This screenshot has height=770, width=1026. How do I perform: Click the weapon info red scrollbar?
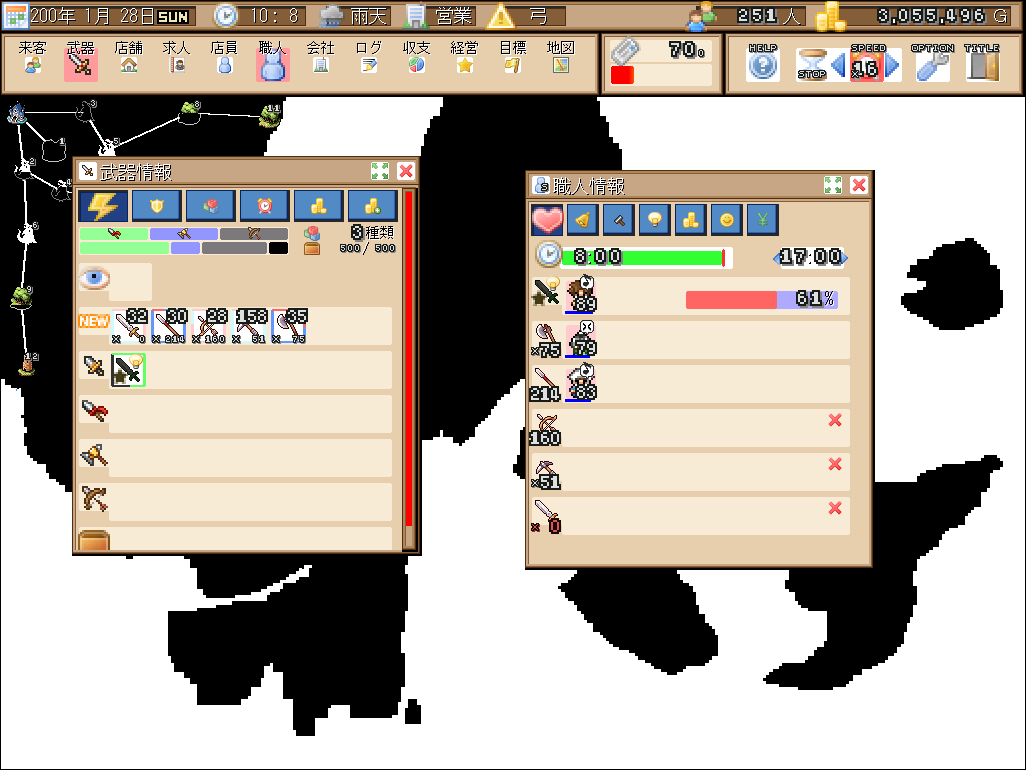[x=409, y=359]
